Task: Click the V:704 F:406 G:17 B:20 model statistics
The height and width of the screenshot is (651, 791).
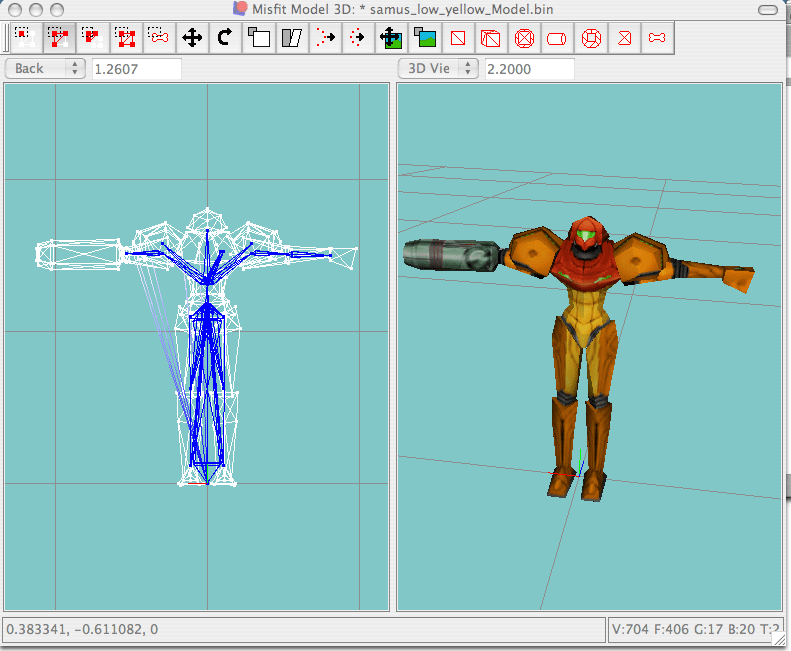Action: coord(695,629)
